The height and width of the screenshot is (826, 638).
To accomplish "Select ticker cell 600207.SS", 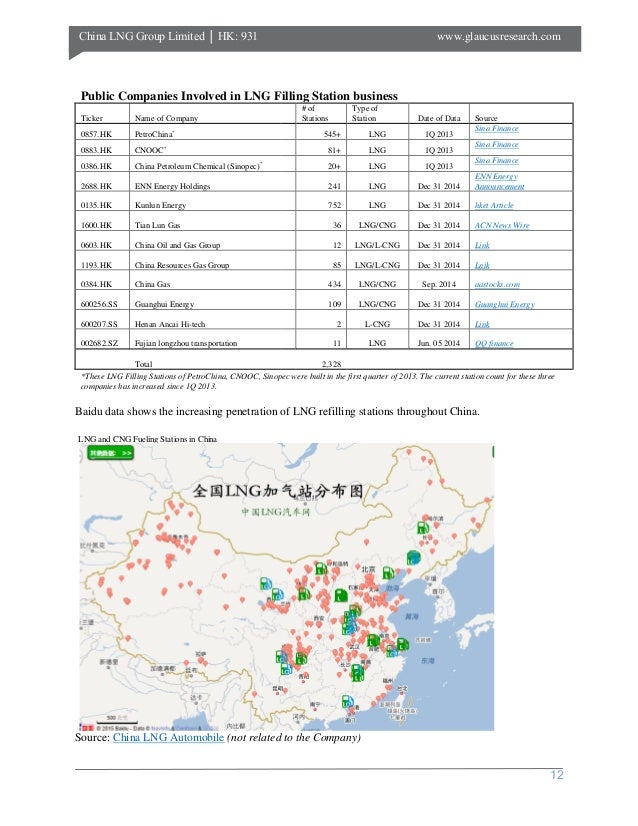I will click(99, 324).
